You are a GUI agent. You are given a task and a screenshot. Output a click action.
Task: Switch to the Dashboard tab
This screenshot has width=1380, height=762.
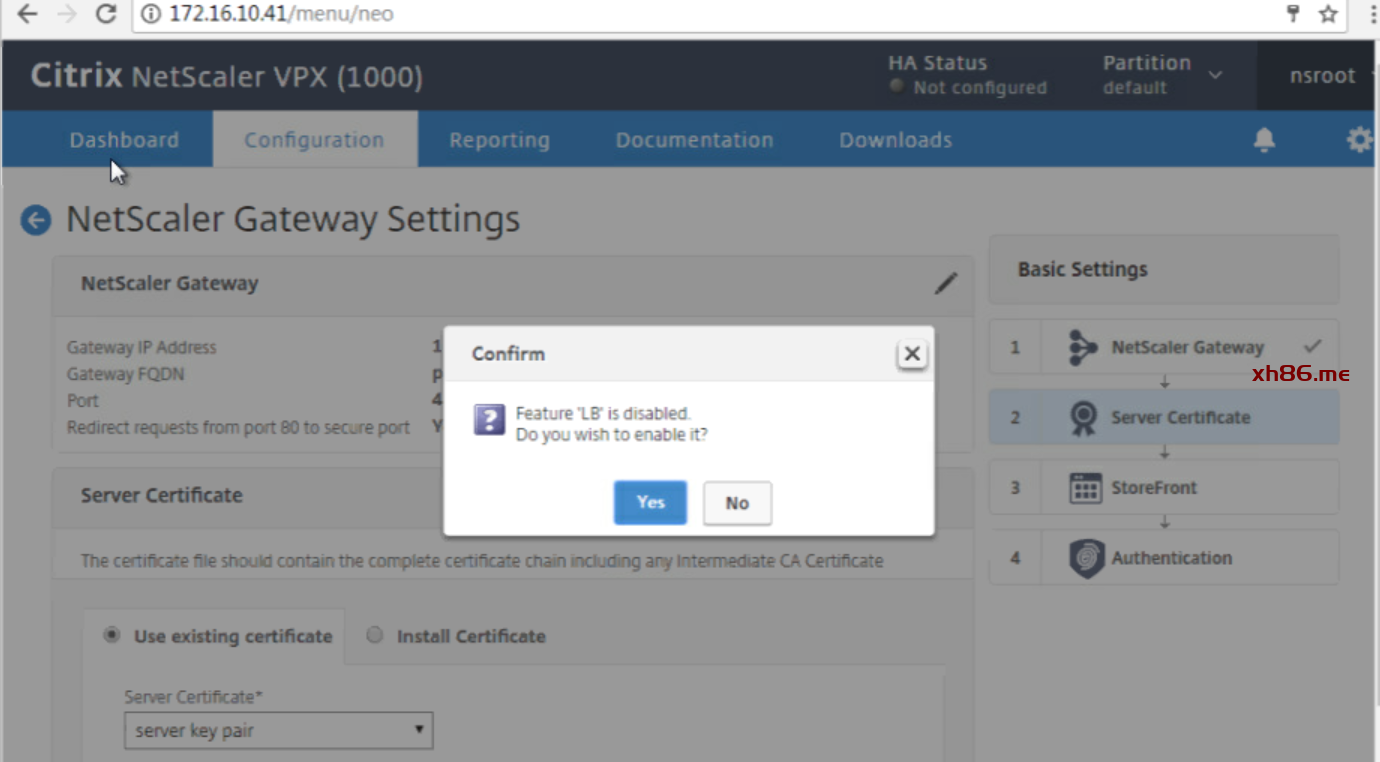pos(124,140)
